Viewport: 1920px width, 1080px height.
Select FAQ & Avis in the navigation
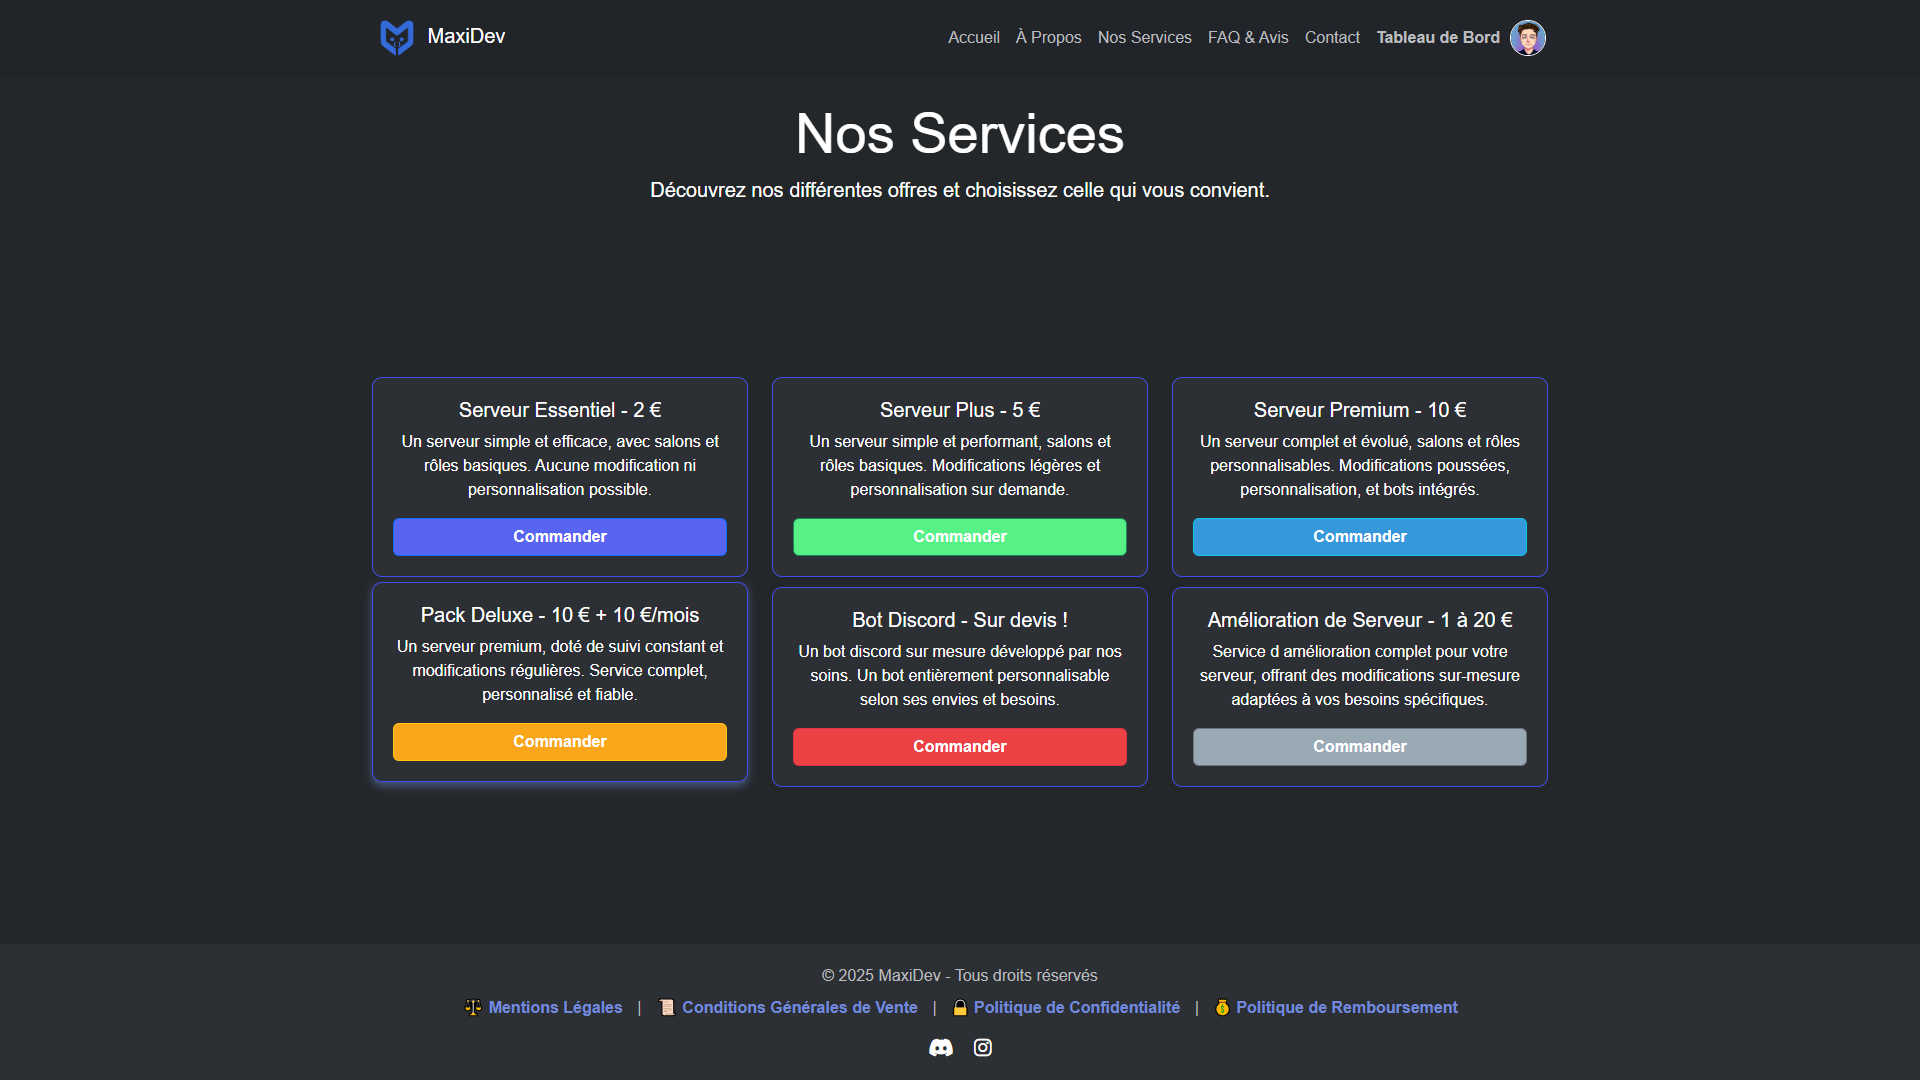tap(1248, 37)
